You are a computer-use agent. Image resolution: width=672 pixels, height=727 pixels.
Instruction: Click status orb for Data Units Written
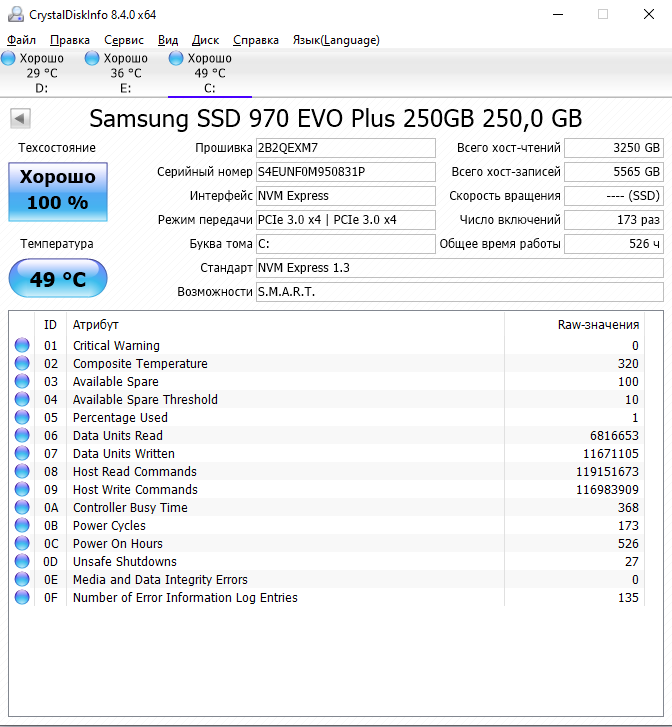22,453
